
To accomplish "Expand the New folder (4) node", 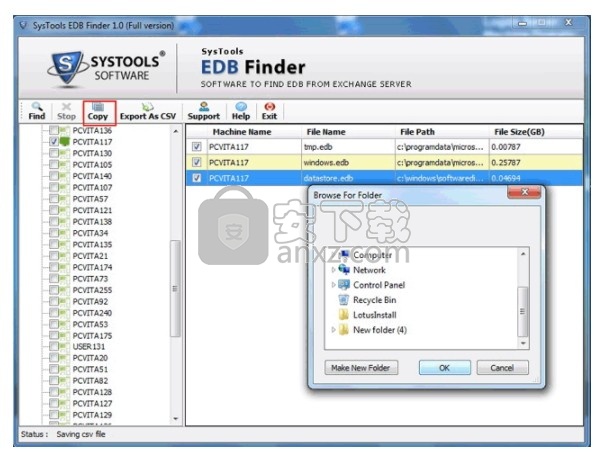I will coord(333,330).
